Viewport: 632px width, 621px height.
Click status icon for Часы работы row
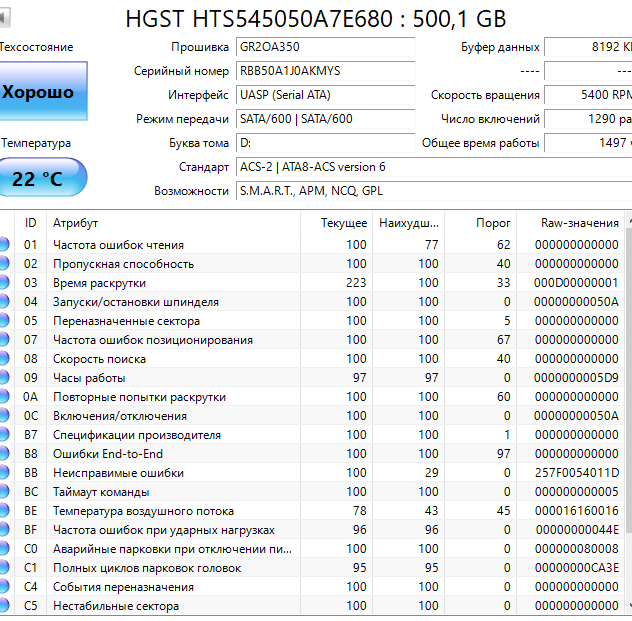[4, 378]
